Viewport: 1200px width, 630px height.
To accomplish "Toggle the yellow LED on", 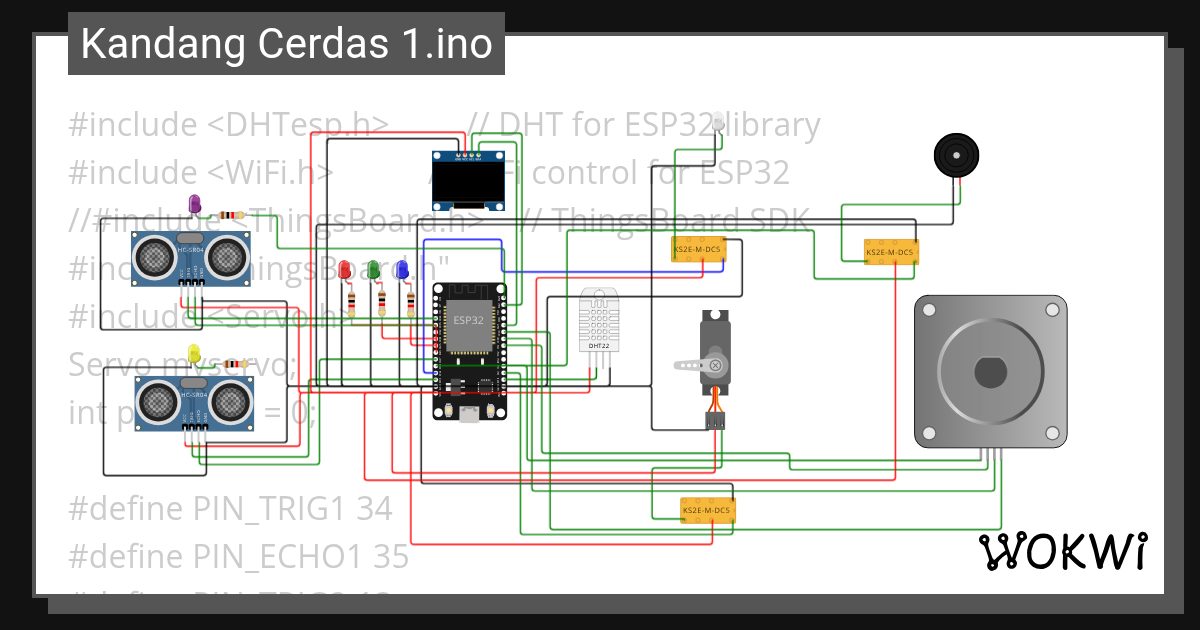I will [x=195, y=352].
